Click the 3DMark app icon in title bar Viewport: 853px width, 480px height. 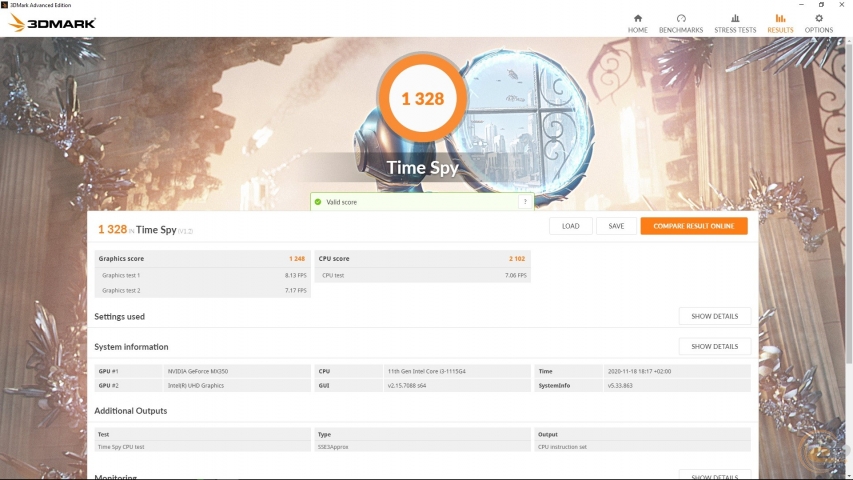pyautogui.click(x=4, y=5)
